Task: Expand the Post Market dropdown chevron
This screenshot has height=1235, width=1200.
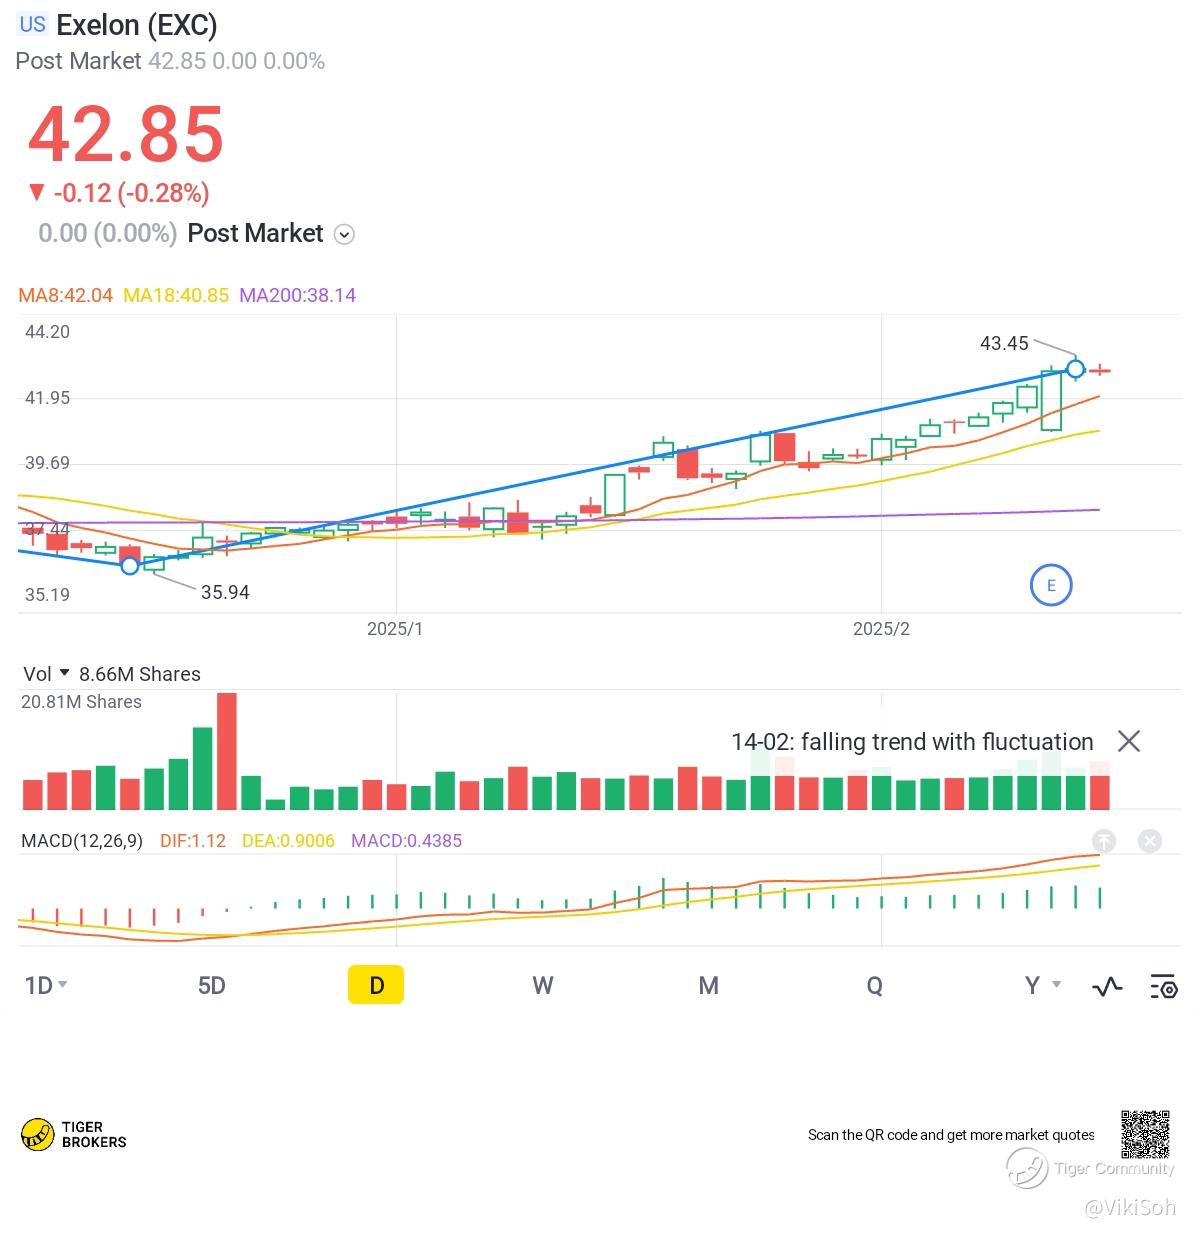Action: [x=344, y=235]
